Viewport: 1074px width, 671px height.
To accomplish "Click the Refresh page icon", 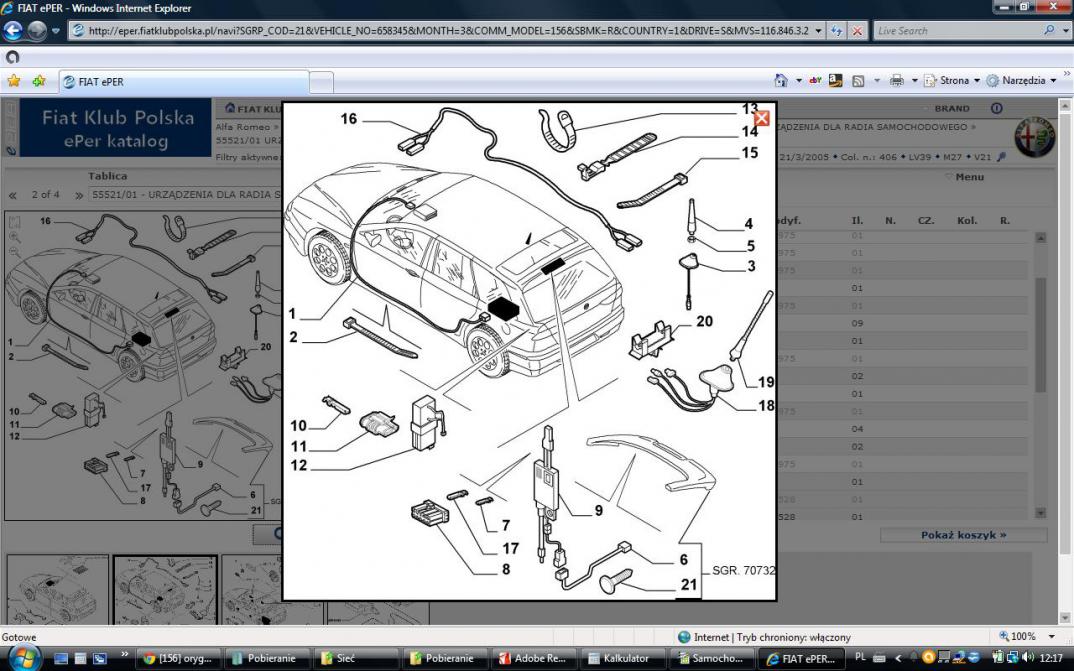I will [836, 31].
